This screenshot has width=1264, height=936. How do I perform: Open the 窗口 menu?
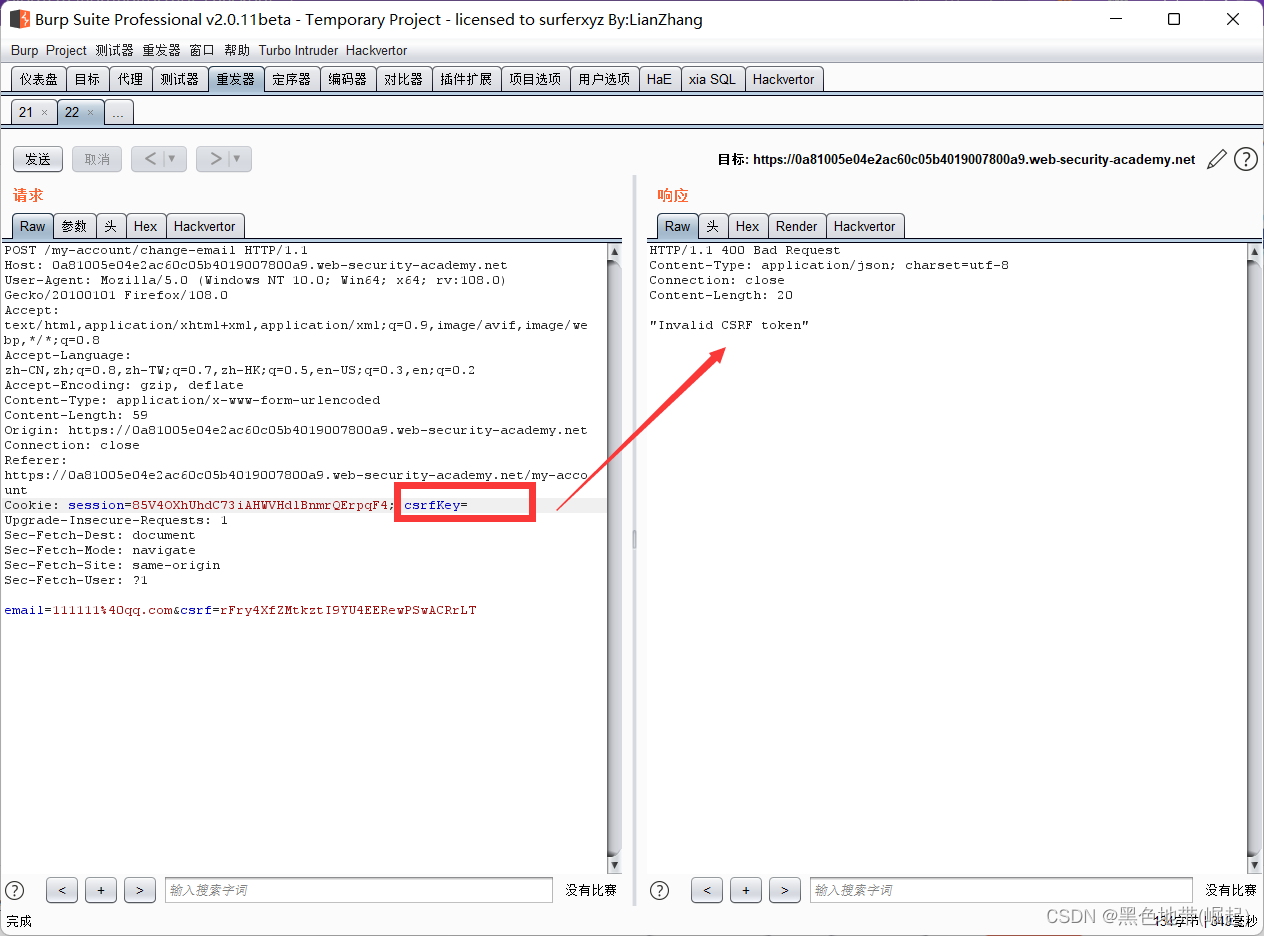tap(202, 50)
